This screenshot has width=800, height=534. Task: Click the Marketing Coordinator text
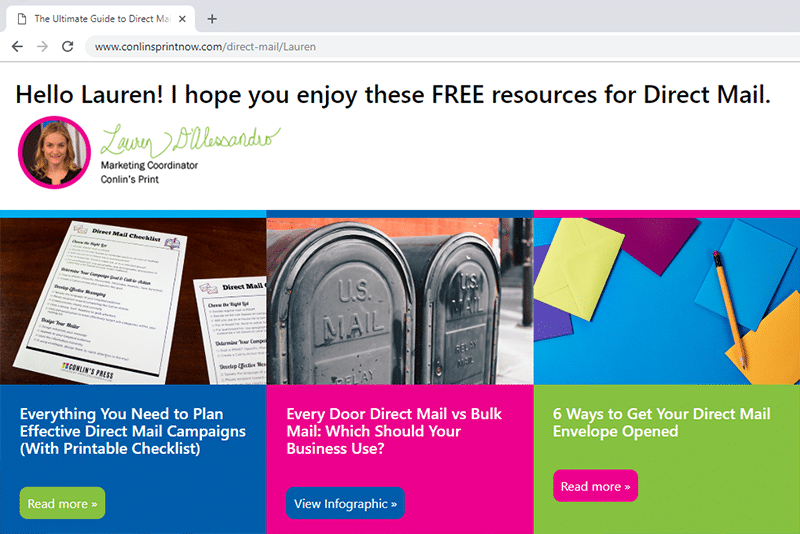(x=149, y=165)
